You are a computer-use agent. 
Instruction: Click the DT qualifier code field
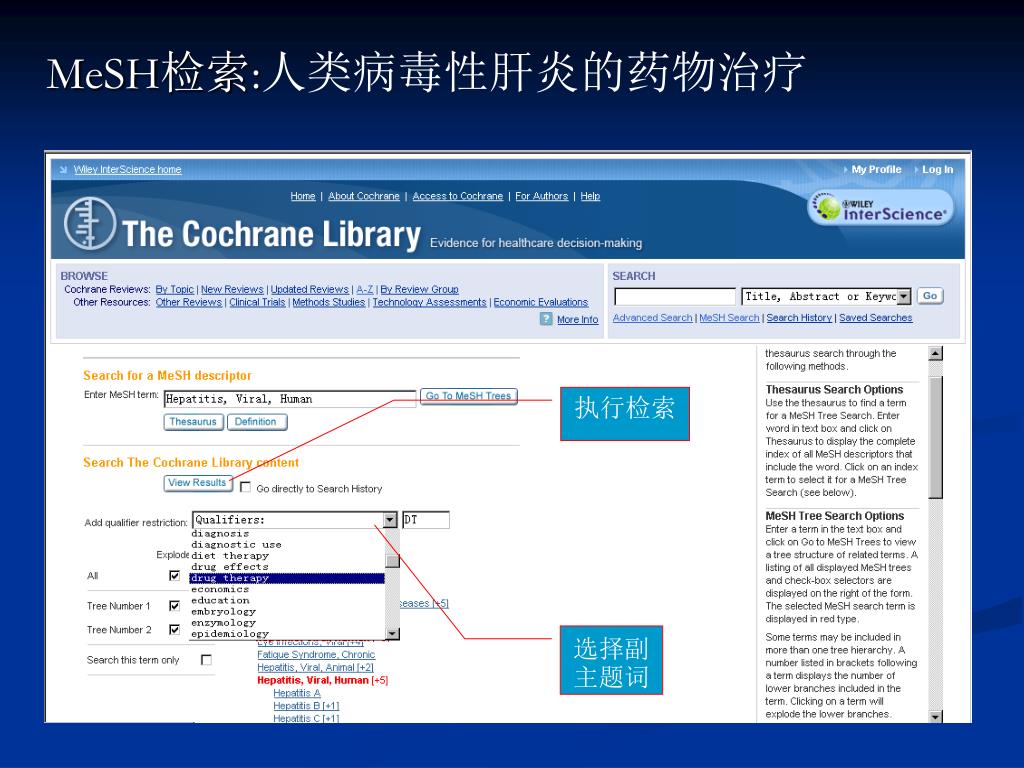(426, 520)
